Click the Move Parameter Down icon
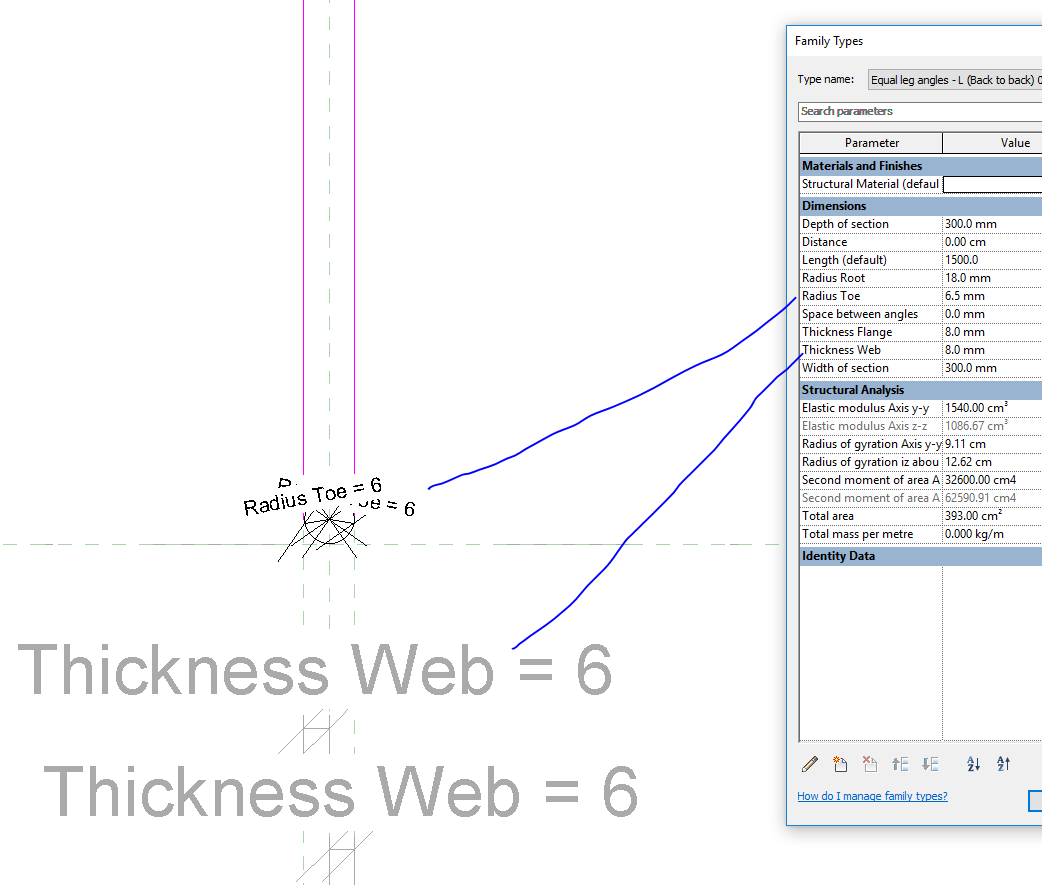Screen dimensions: 1042x885 pyautogui.click(x=930, y=764)
